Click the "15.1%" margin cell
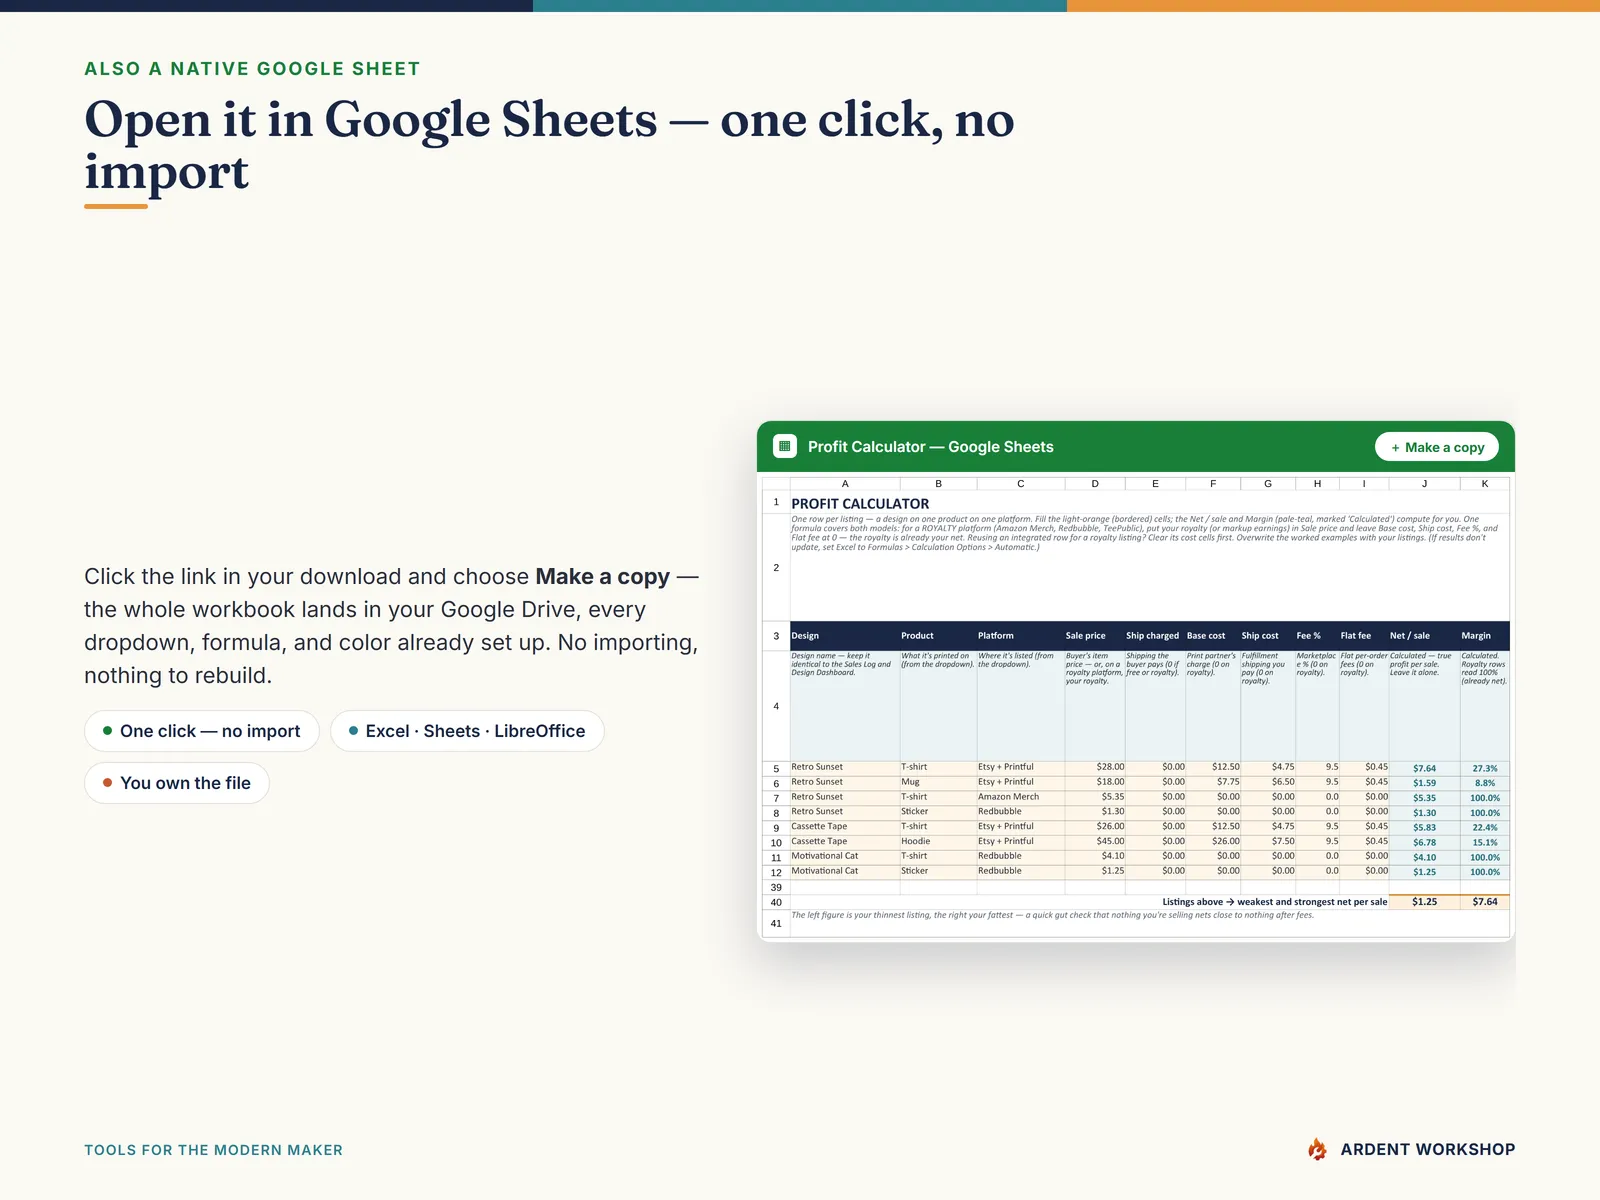This screenshot has width=1600, height=1200. (x=1485, y=843)
